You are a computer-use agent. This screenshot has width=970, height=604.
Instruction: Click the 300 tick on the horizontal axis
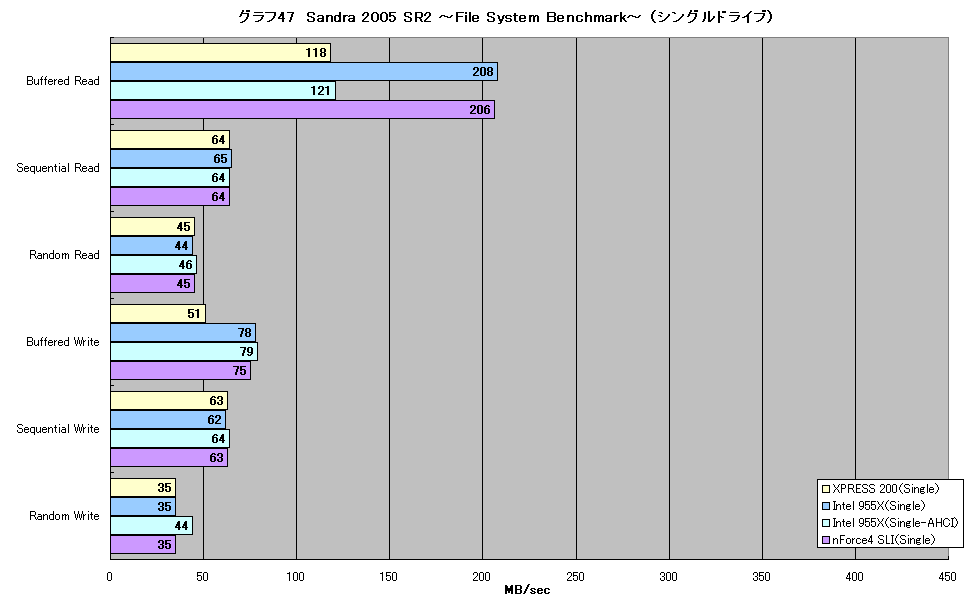tap(668, 577)
